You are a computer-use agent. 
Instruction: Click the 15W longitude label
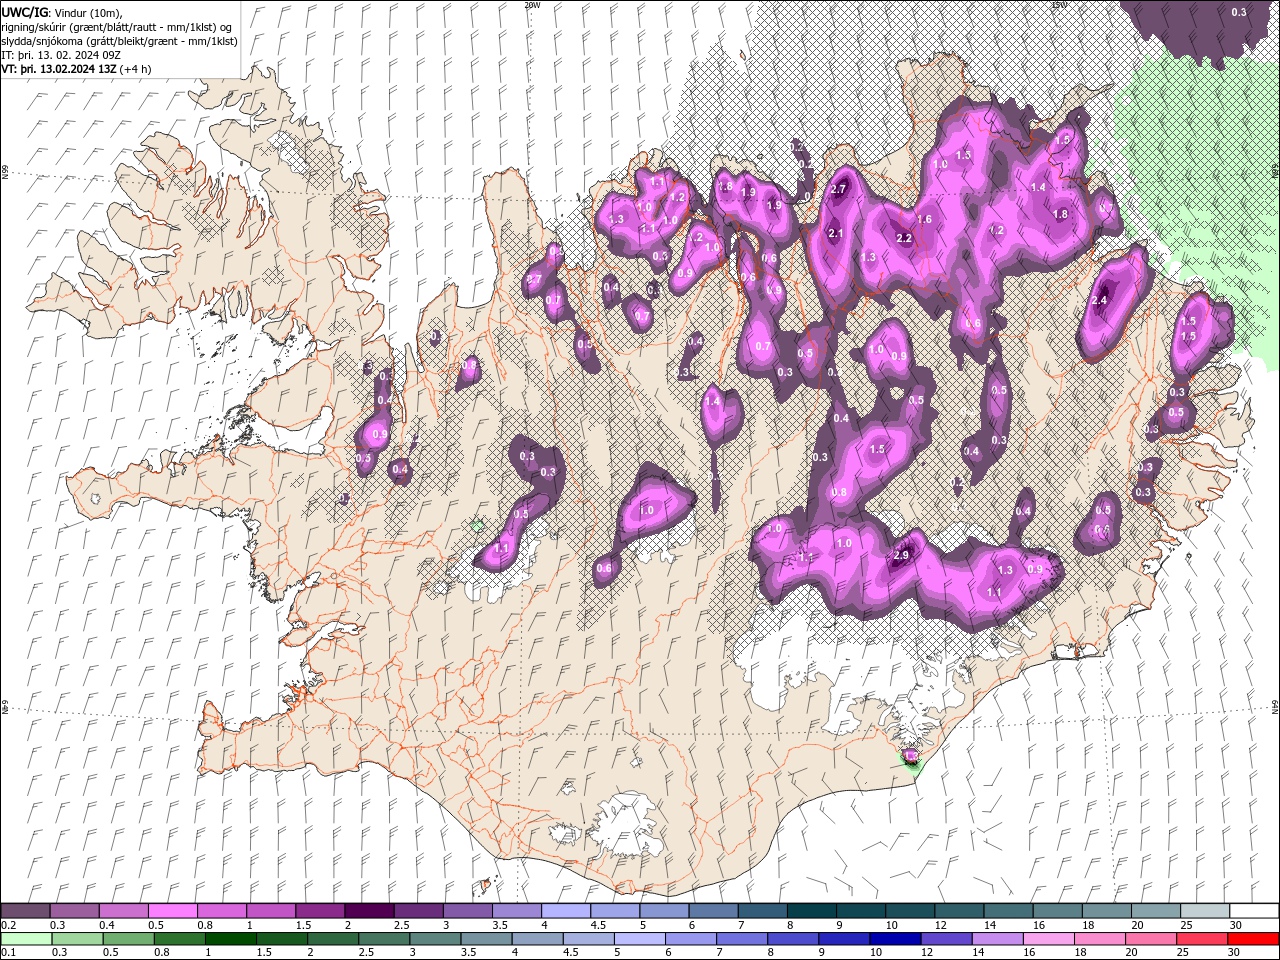[x=1059, y=5]
